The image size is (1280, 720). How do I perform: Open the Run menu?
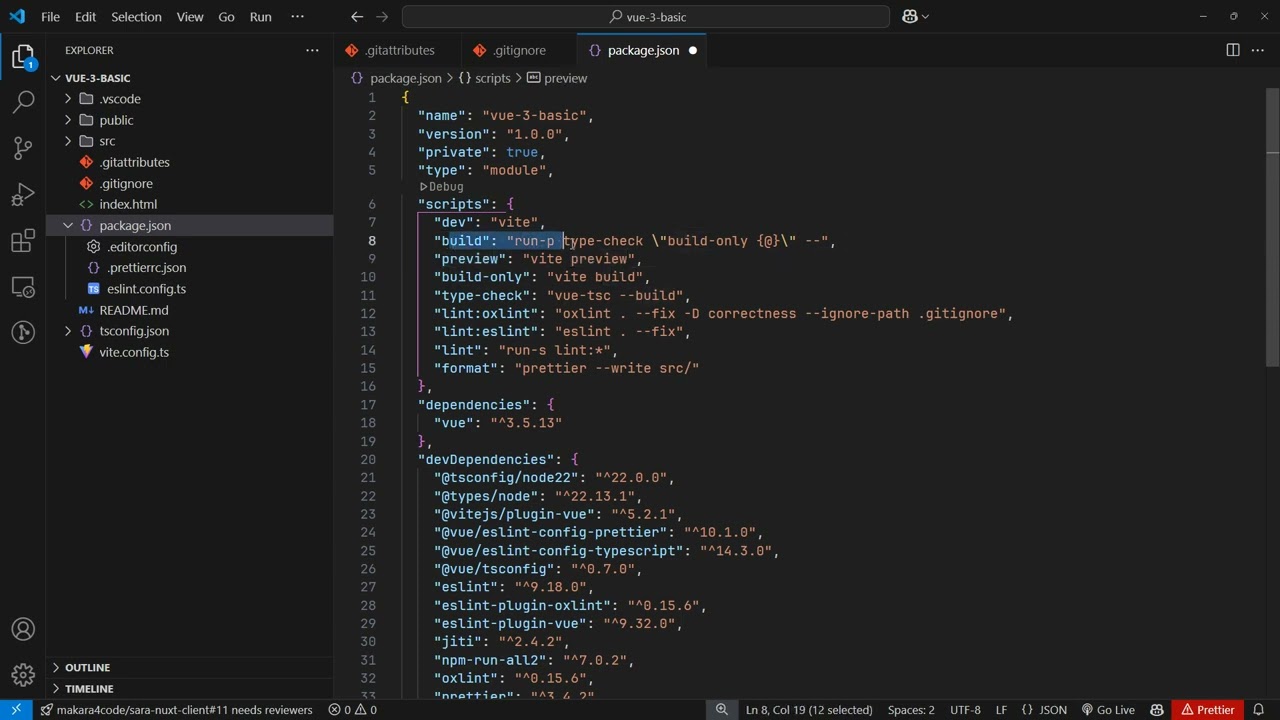tap(260, 16)
